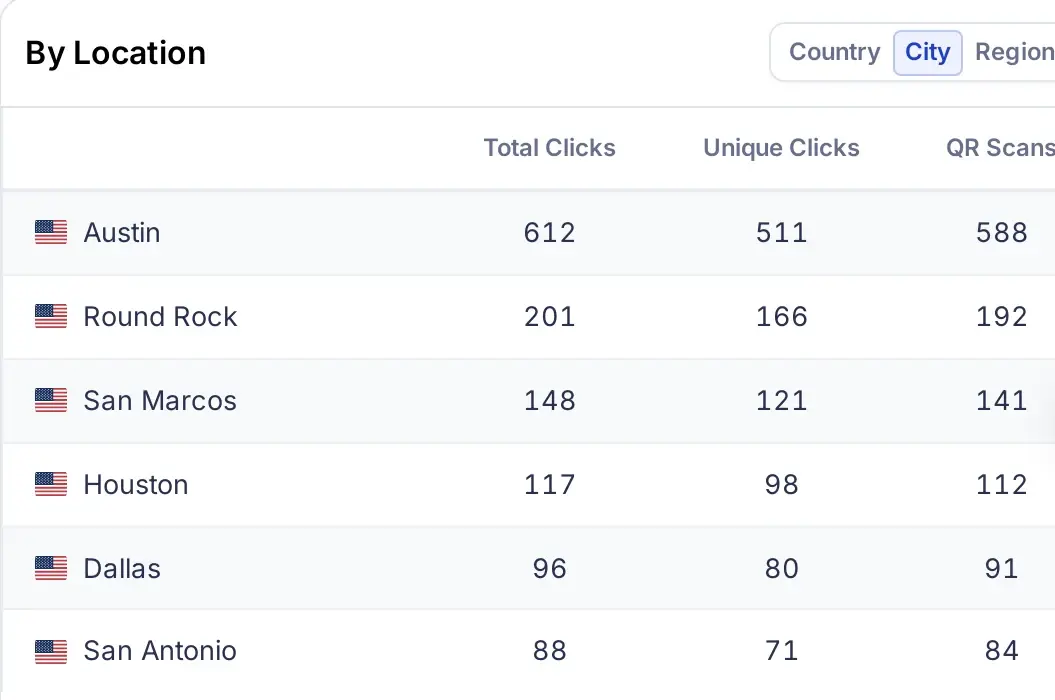Click San Marcos QR scans value 141
The height and width of the screenshot is (700, 1055).
(x=1002, y=401)
